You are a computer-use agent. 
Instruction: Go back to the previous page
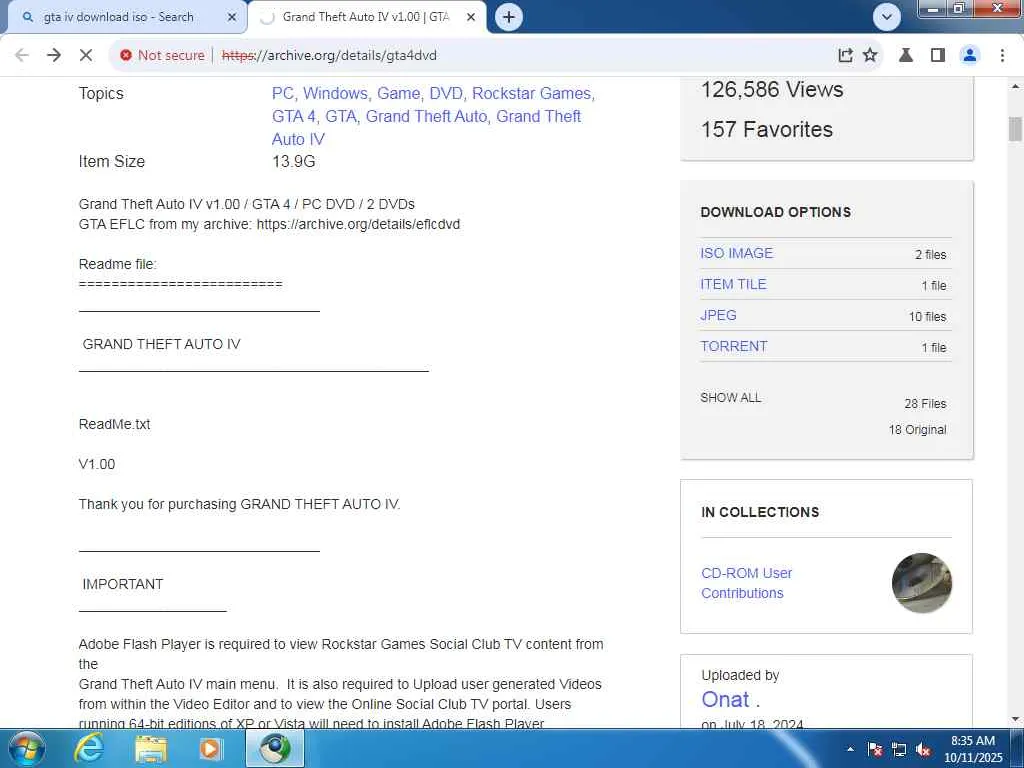tap(22, 56)
